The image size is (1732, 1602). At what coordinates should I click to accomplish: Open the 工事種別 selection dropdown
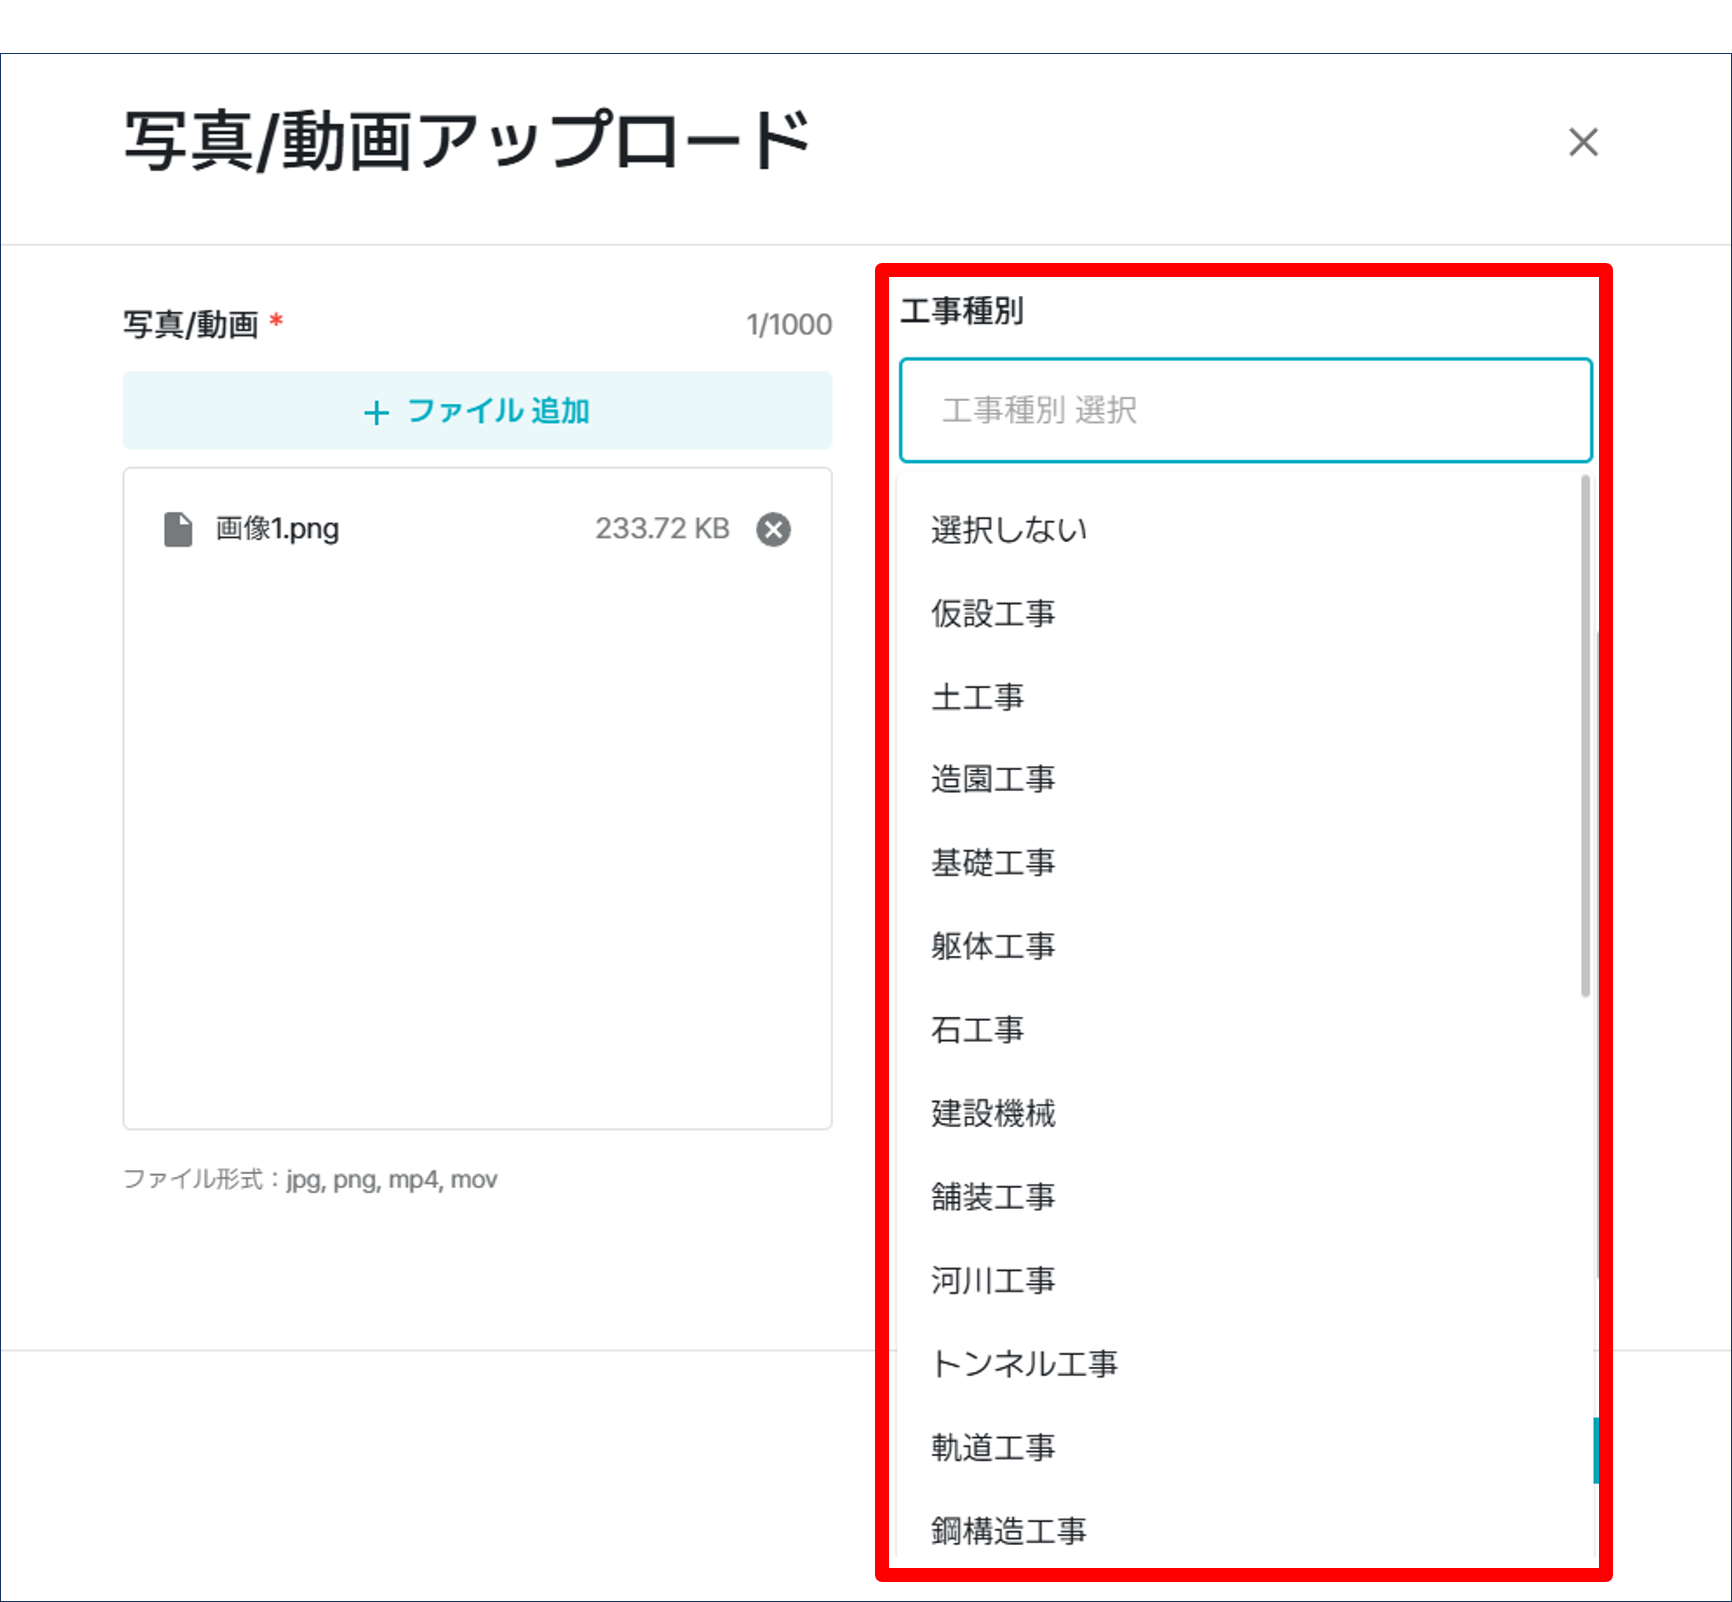click(1245, 410)
